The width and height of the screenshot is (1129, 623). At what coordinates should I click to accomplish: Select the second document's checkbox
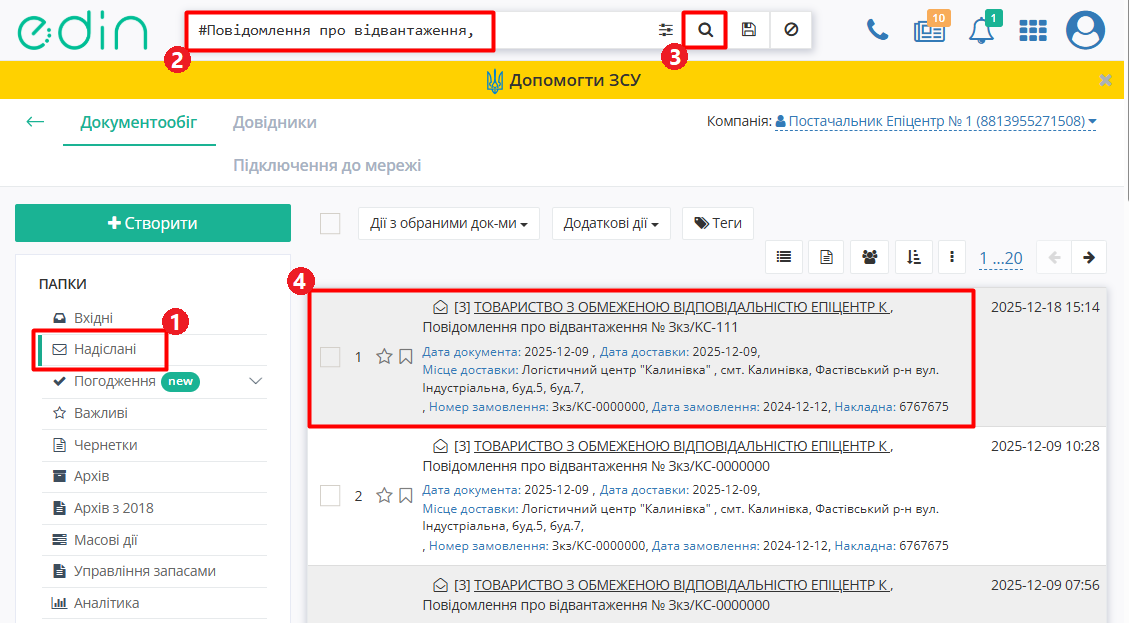[330, 495]
